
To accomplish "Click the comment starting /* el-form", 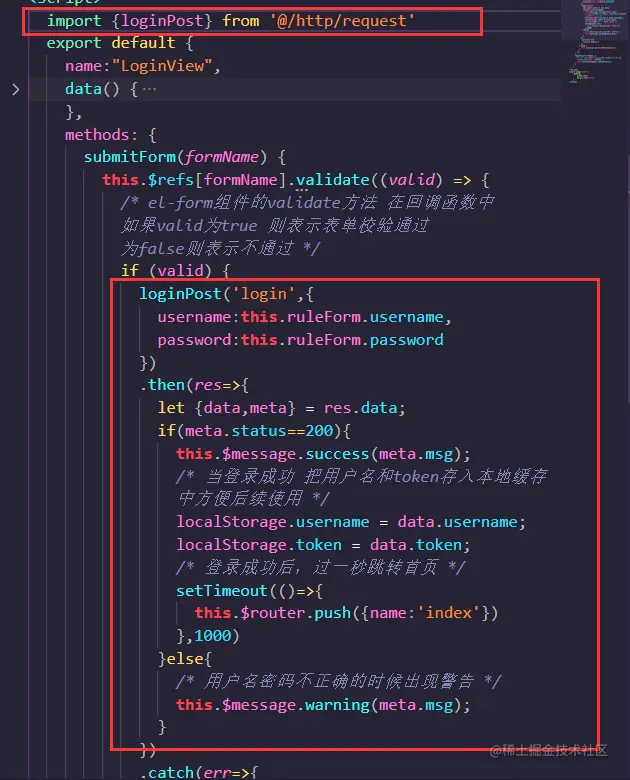I will click(308, 203).
